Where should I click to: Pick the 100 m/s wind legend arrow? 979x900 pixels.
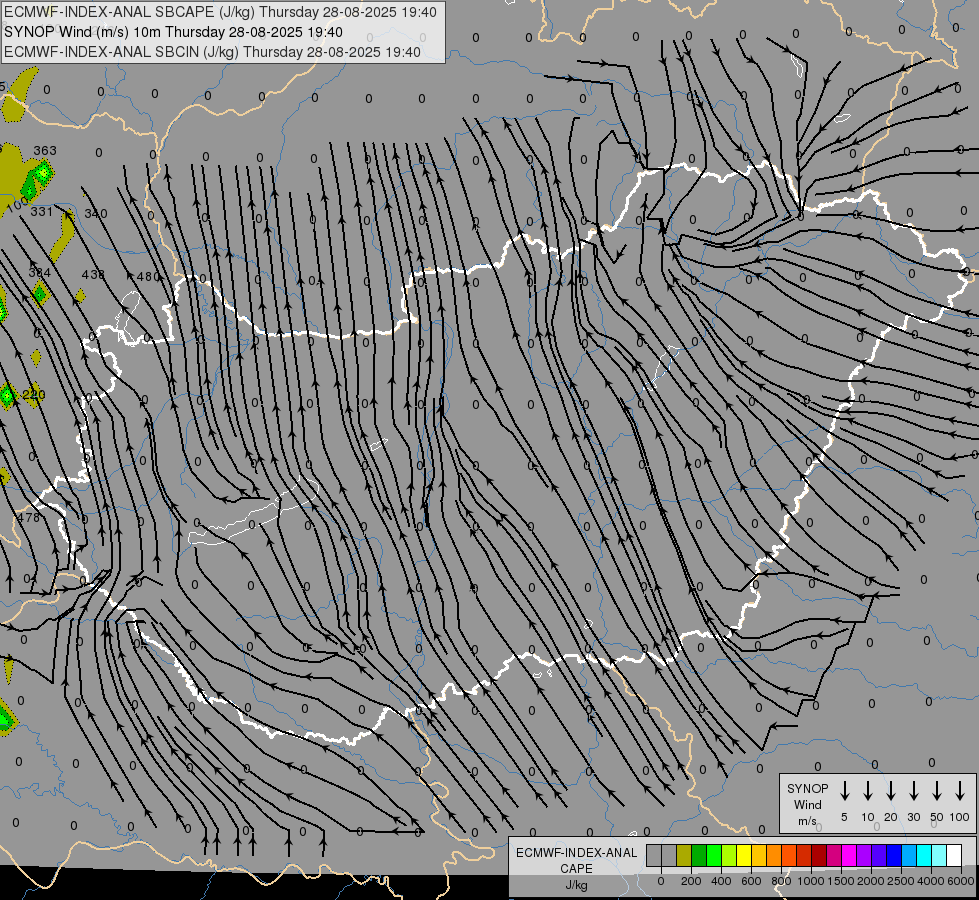[960, 790]
